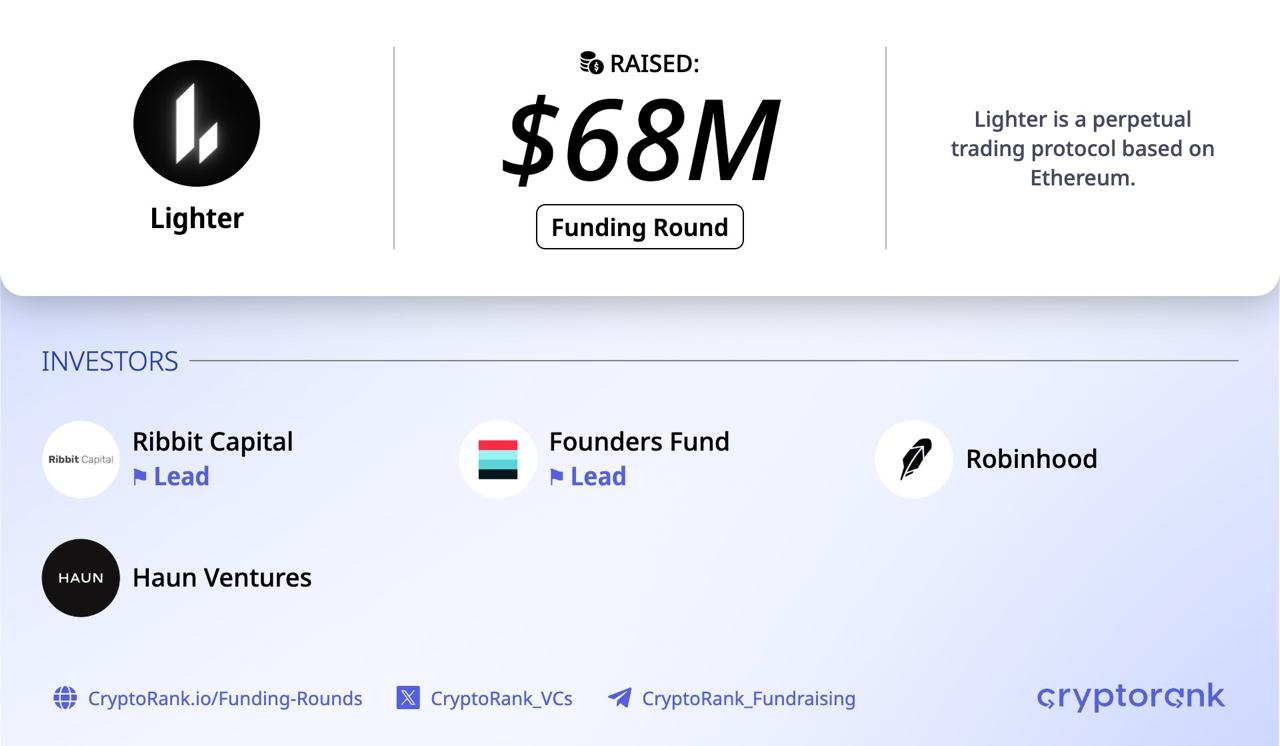The width and height of the screenshot is (1280, 746).
Task: Click the X social icon
Action: [408, 698]
